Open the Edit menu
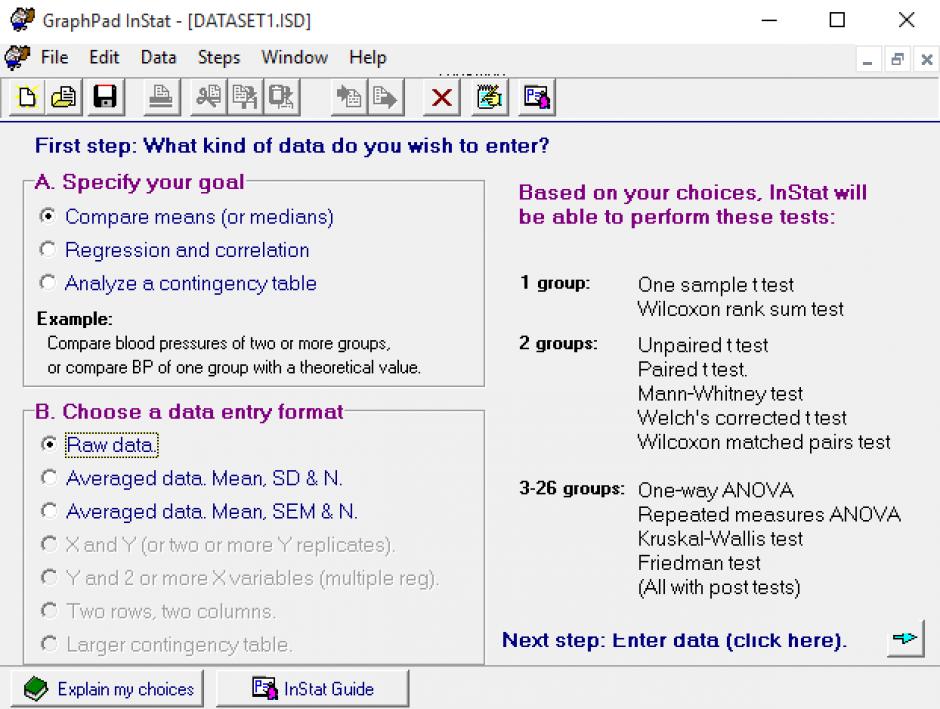 click(x=104, y=58)
